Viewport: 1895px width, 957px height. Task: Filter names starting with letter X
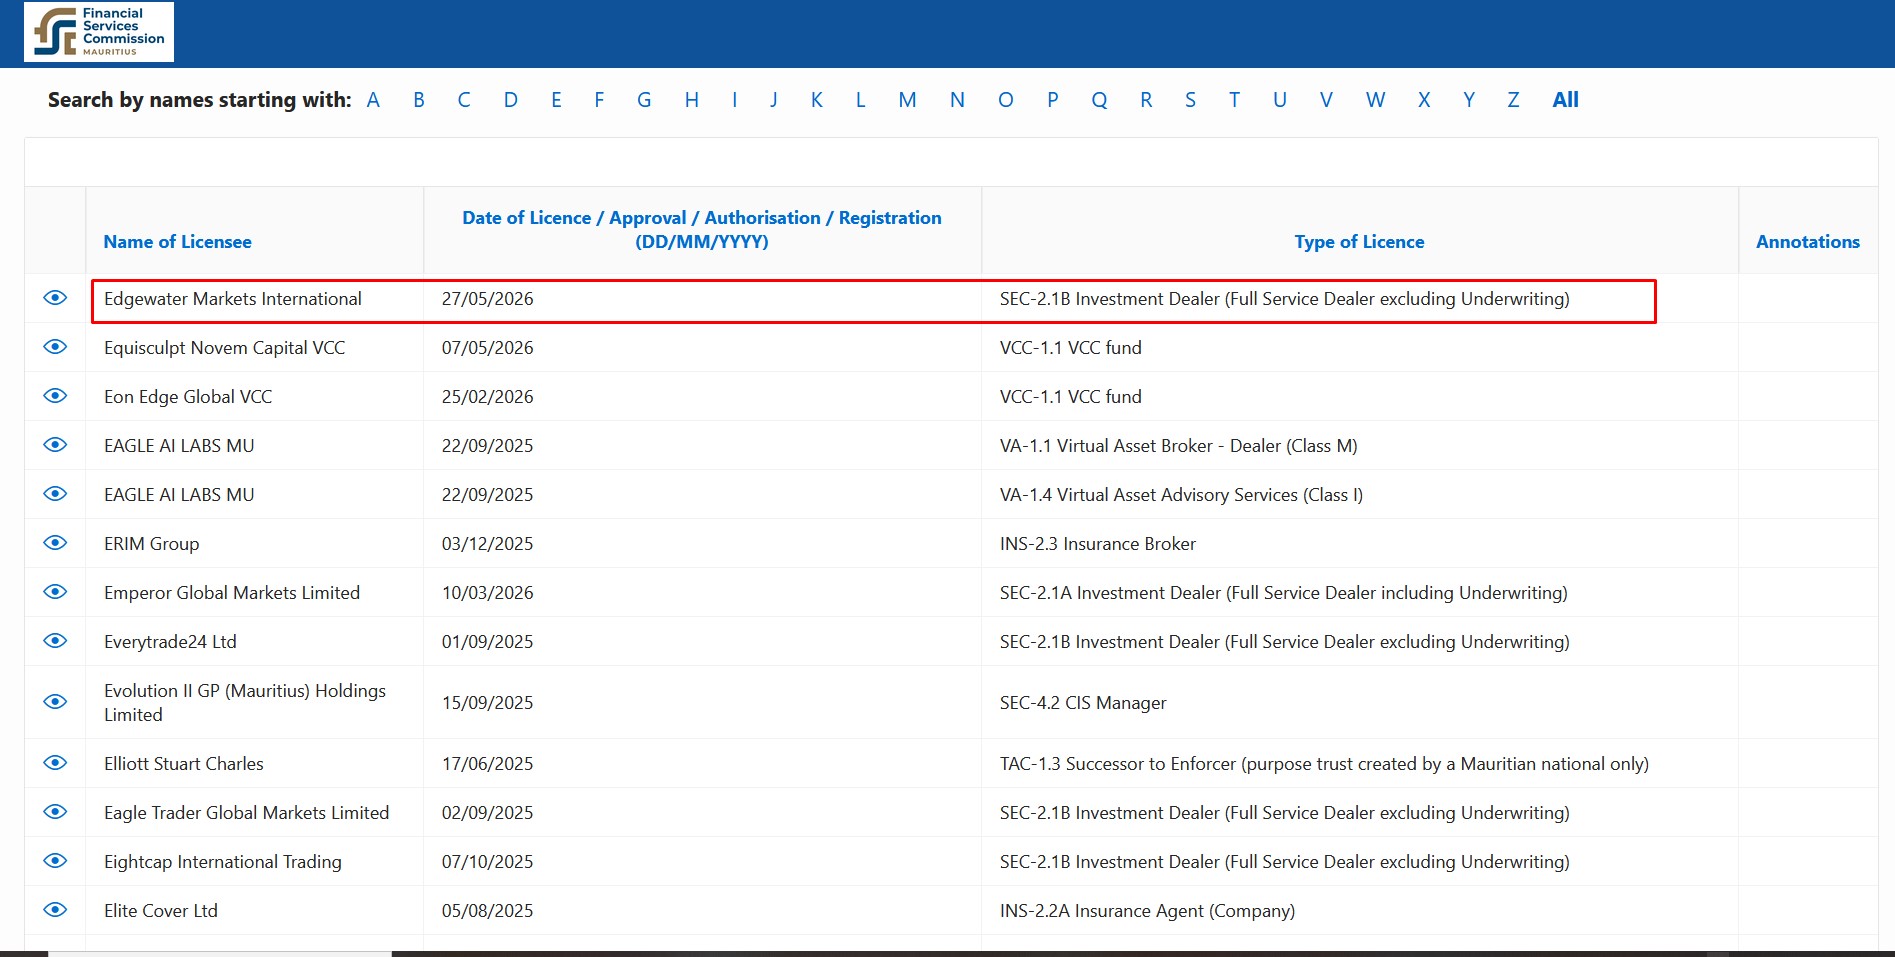[x=1424, y=100]
